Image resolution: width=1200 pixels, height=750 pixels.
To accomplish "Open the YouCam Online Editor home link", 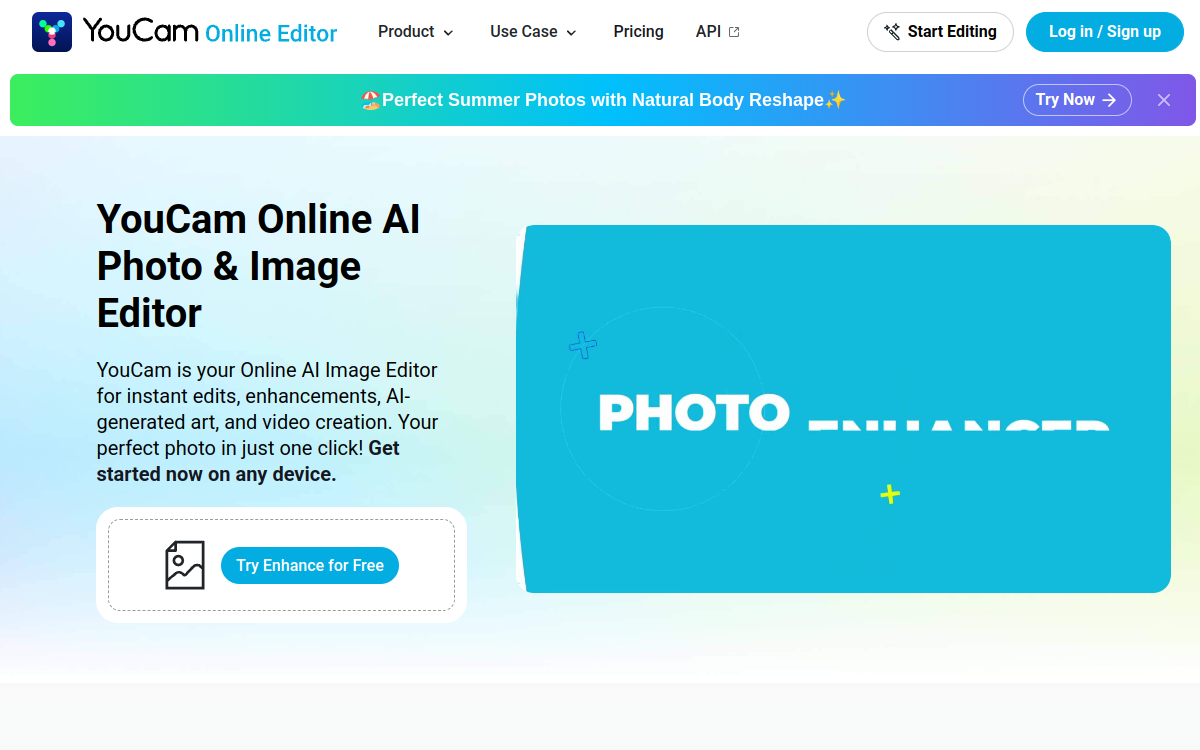I will [x=185, y=32].
